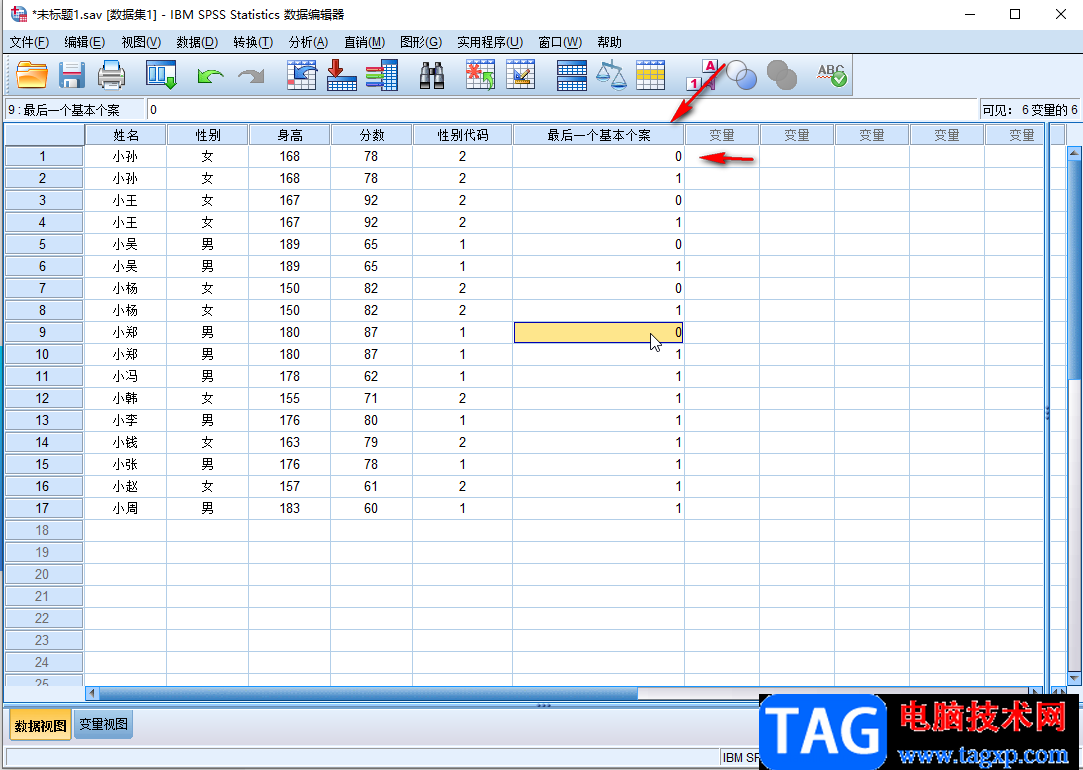Select the name cell 小韩
1083x770 pixels.
tap(125, 398)
